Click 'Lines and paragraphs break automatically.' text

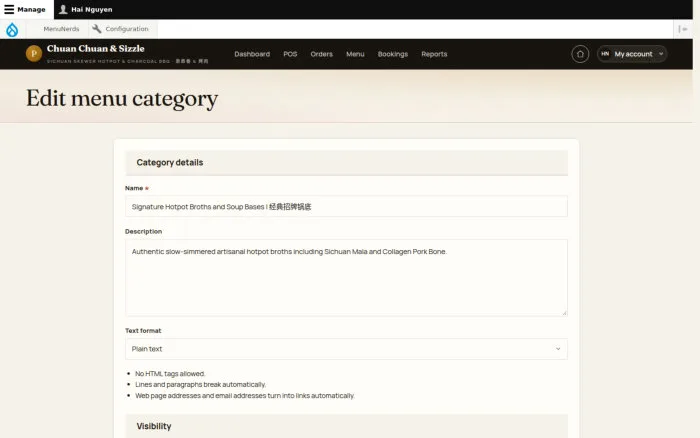(200, 384)
